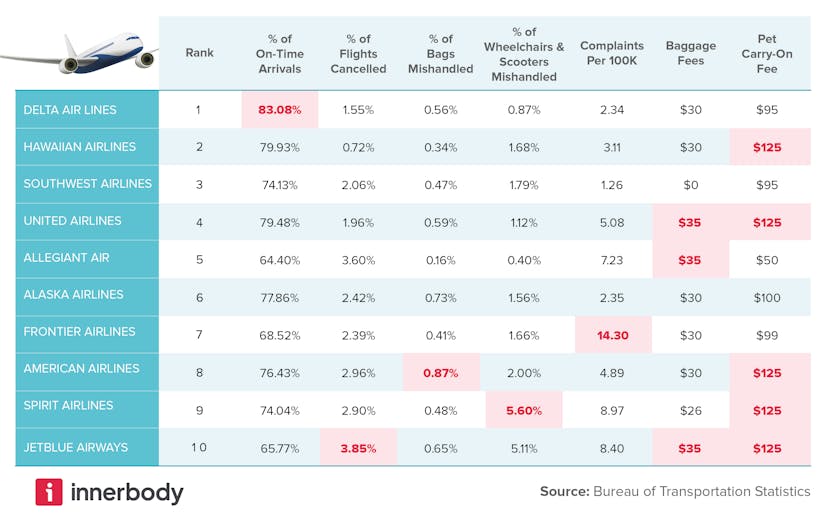
Task: Click the highlighted 14.30 complaints cell
Action: (612, 335)
